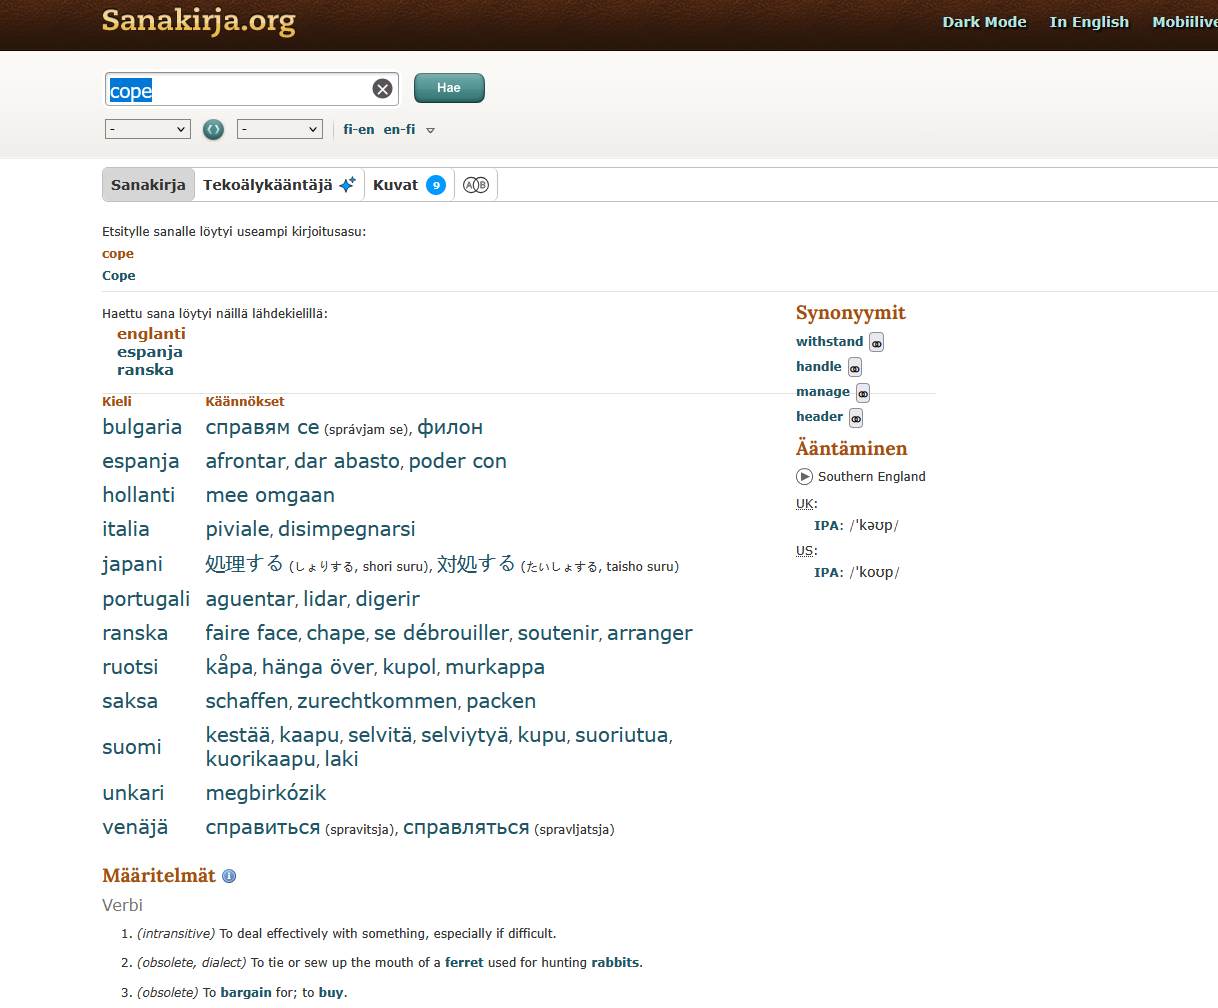
Task: Follow the bargain link in definition 3
Action: tap(246, 993)
